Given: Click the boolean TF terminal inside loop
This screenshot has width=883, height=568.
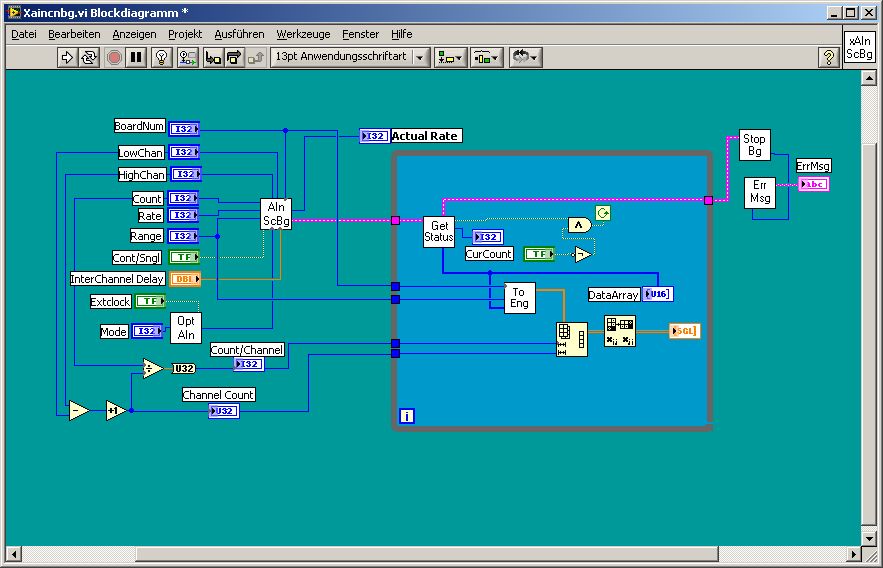Looking at the screenshot, I should pyautogui.click(x=539, y=254).
